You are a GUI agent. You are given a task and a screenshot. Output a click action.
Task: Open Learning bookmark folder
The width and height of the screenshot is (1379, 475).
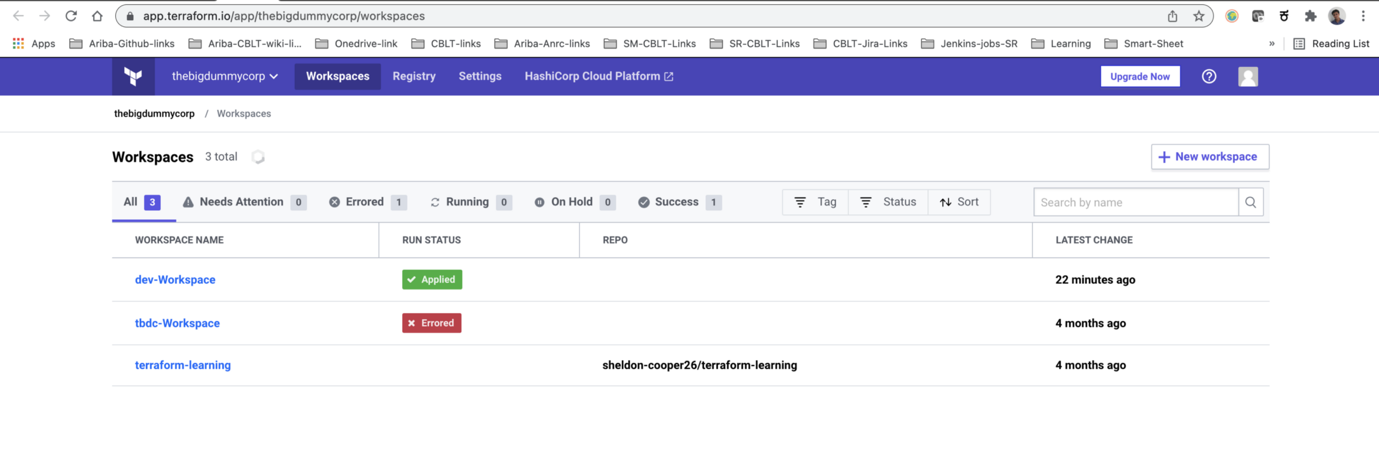point(1060,44)
